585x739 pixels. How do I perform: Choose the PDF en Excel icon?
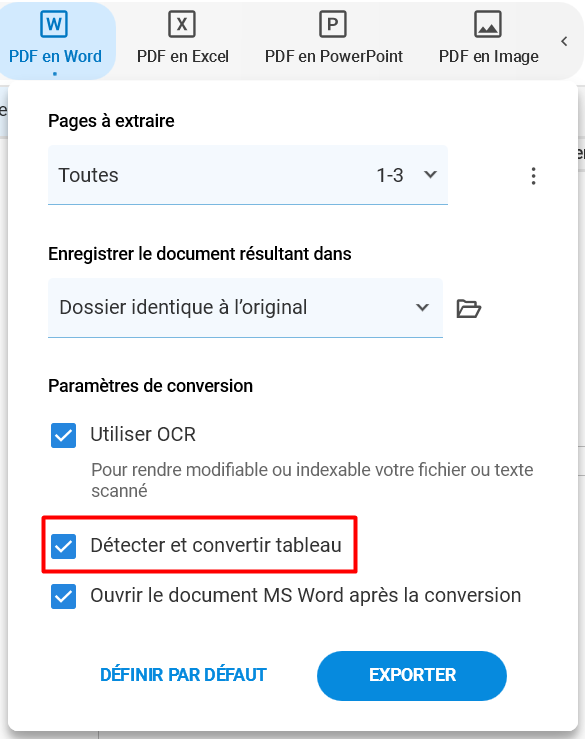(x=182, y=24)
